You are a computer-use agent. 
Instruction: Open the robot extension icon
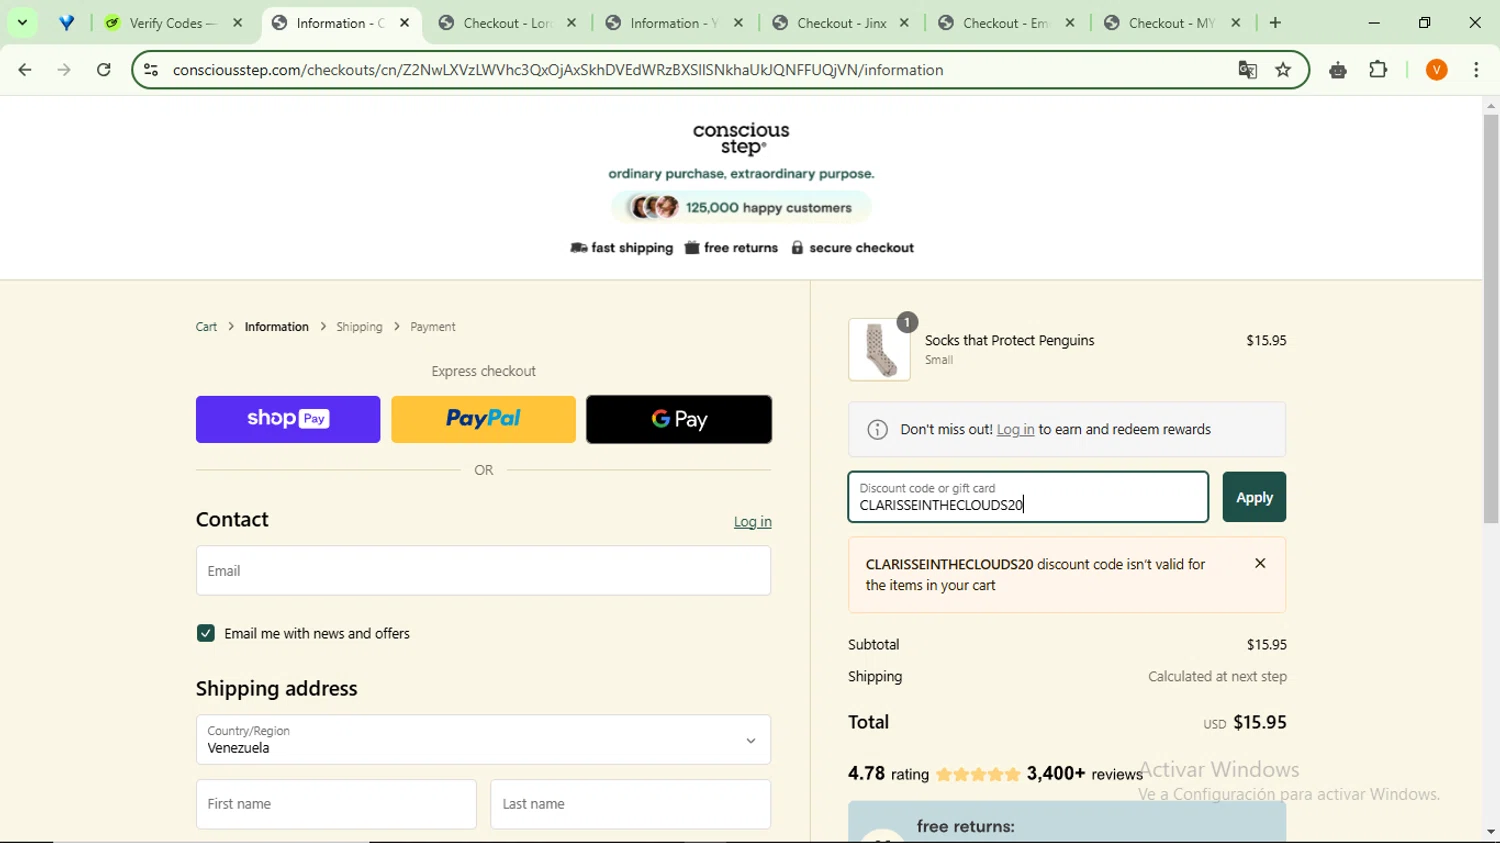(1338, 70)
